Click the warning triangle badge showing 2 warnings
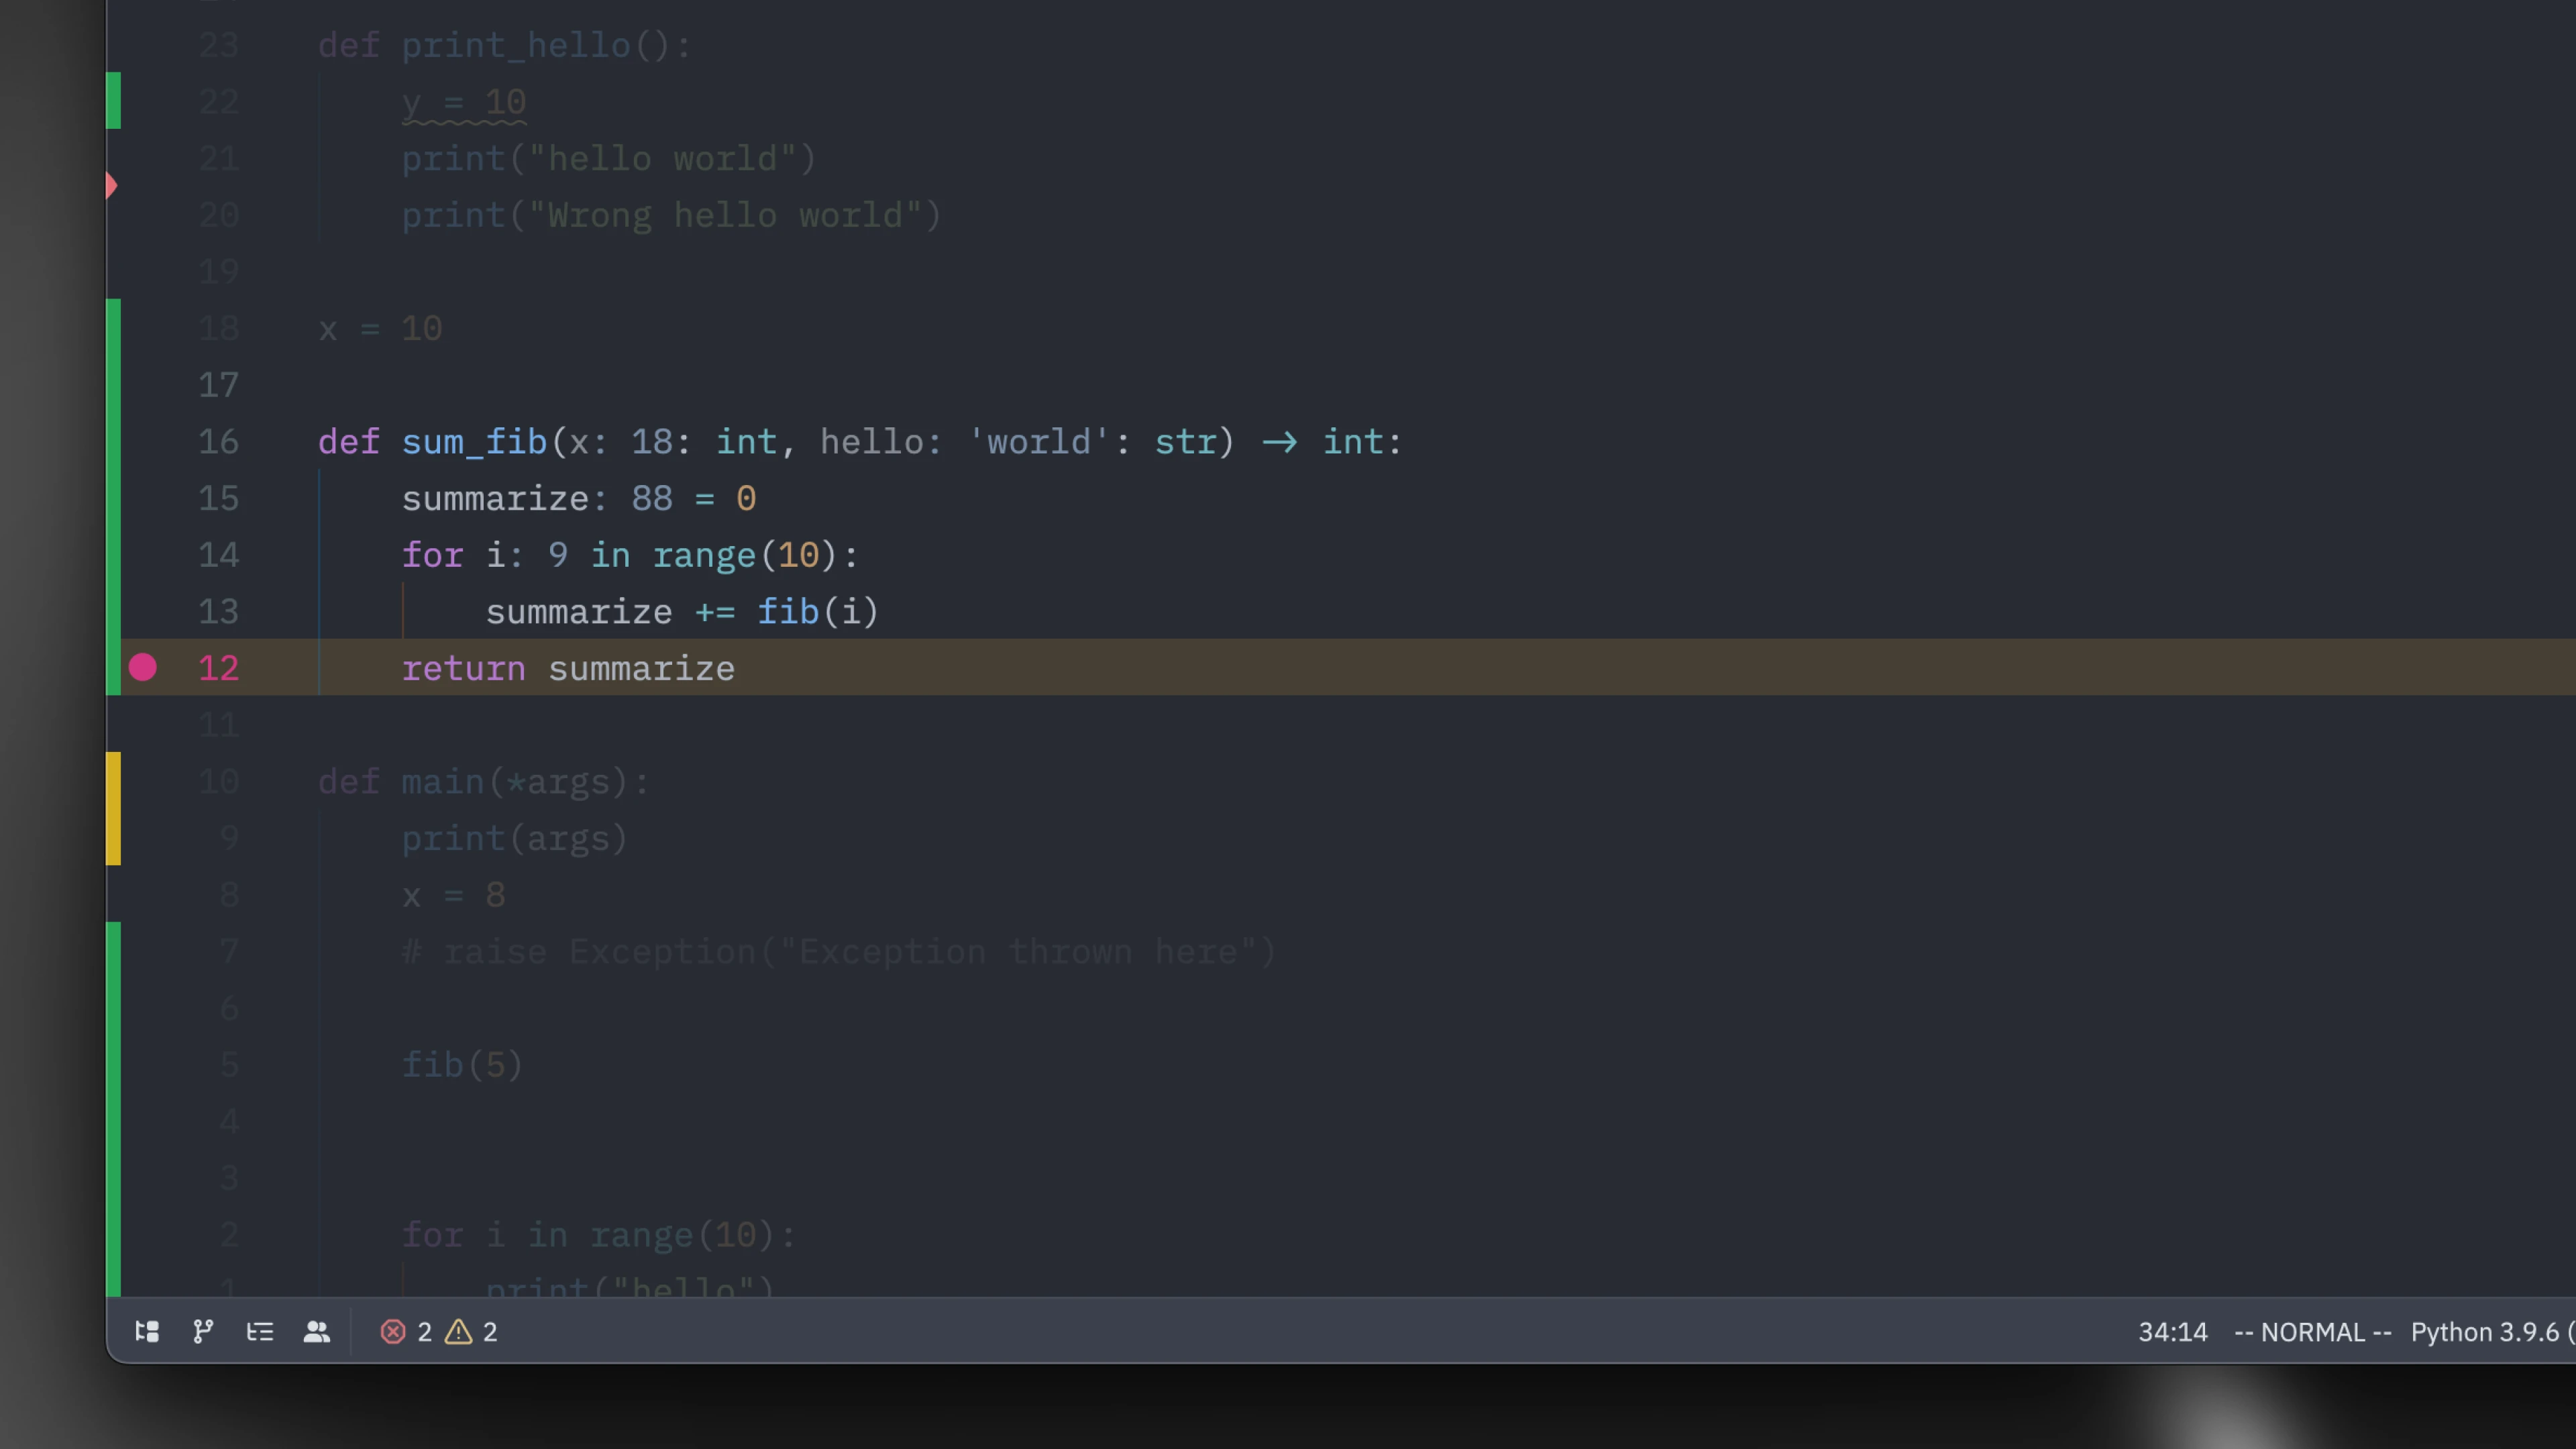 pyautogui.click(x=472, y=1331)
